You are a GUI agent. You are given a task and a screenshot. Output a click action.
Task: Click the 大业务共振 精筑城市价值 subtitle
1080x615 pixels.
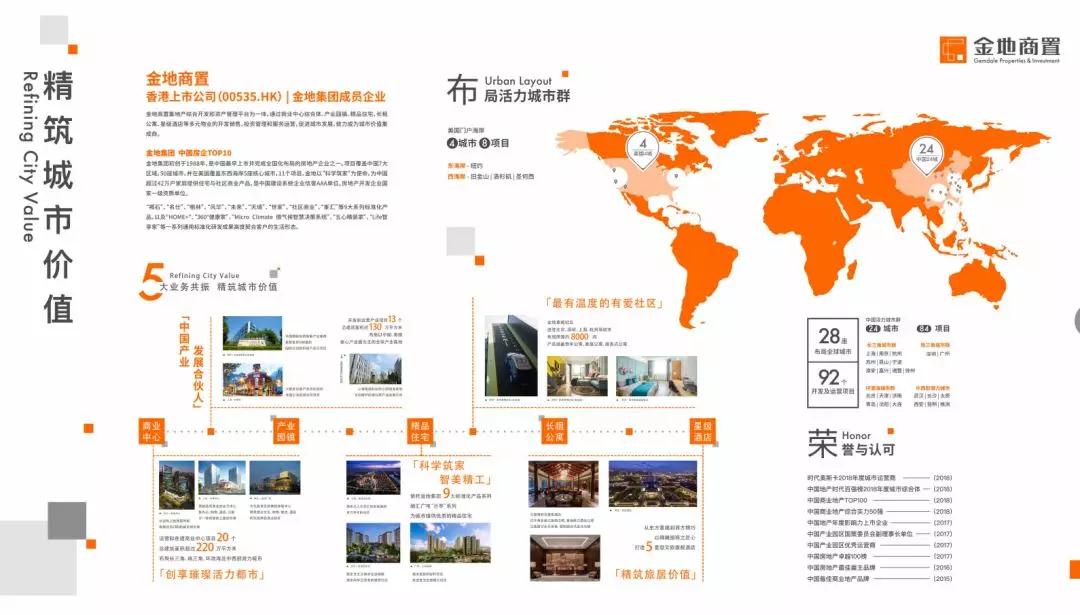[x=218, y=286]
